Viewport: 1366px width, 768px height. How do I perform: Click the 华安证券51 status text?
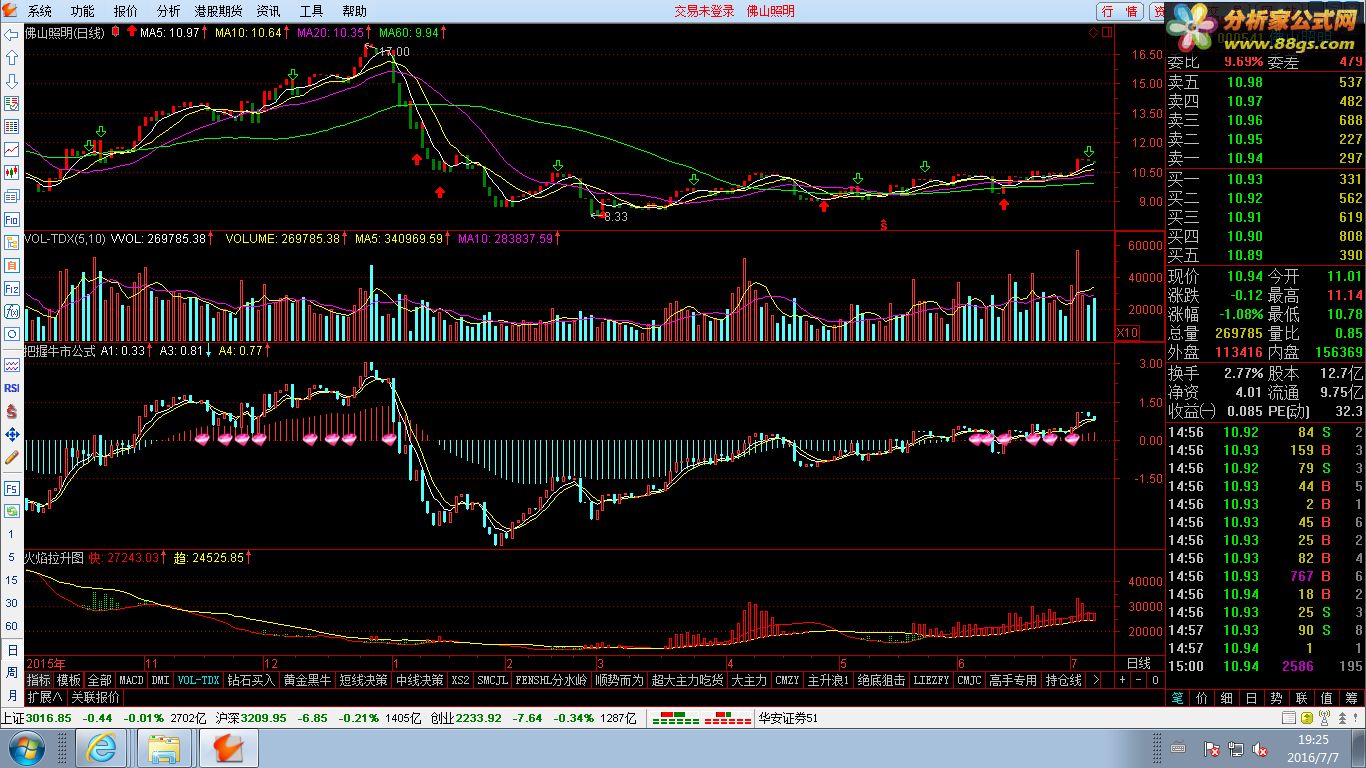pyautogui.click(x=788, y=718)
